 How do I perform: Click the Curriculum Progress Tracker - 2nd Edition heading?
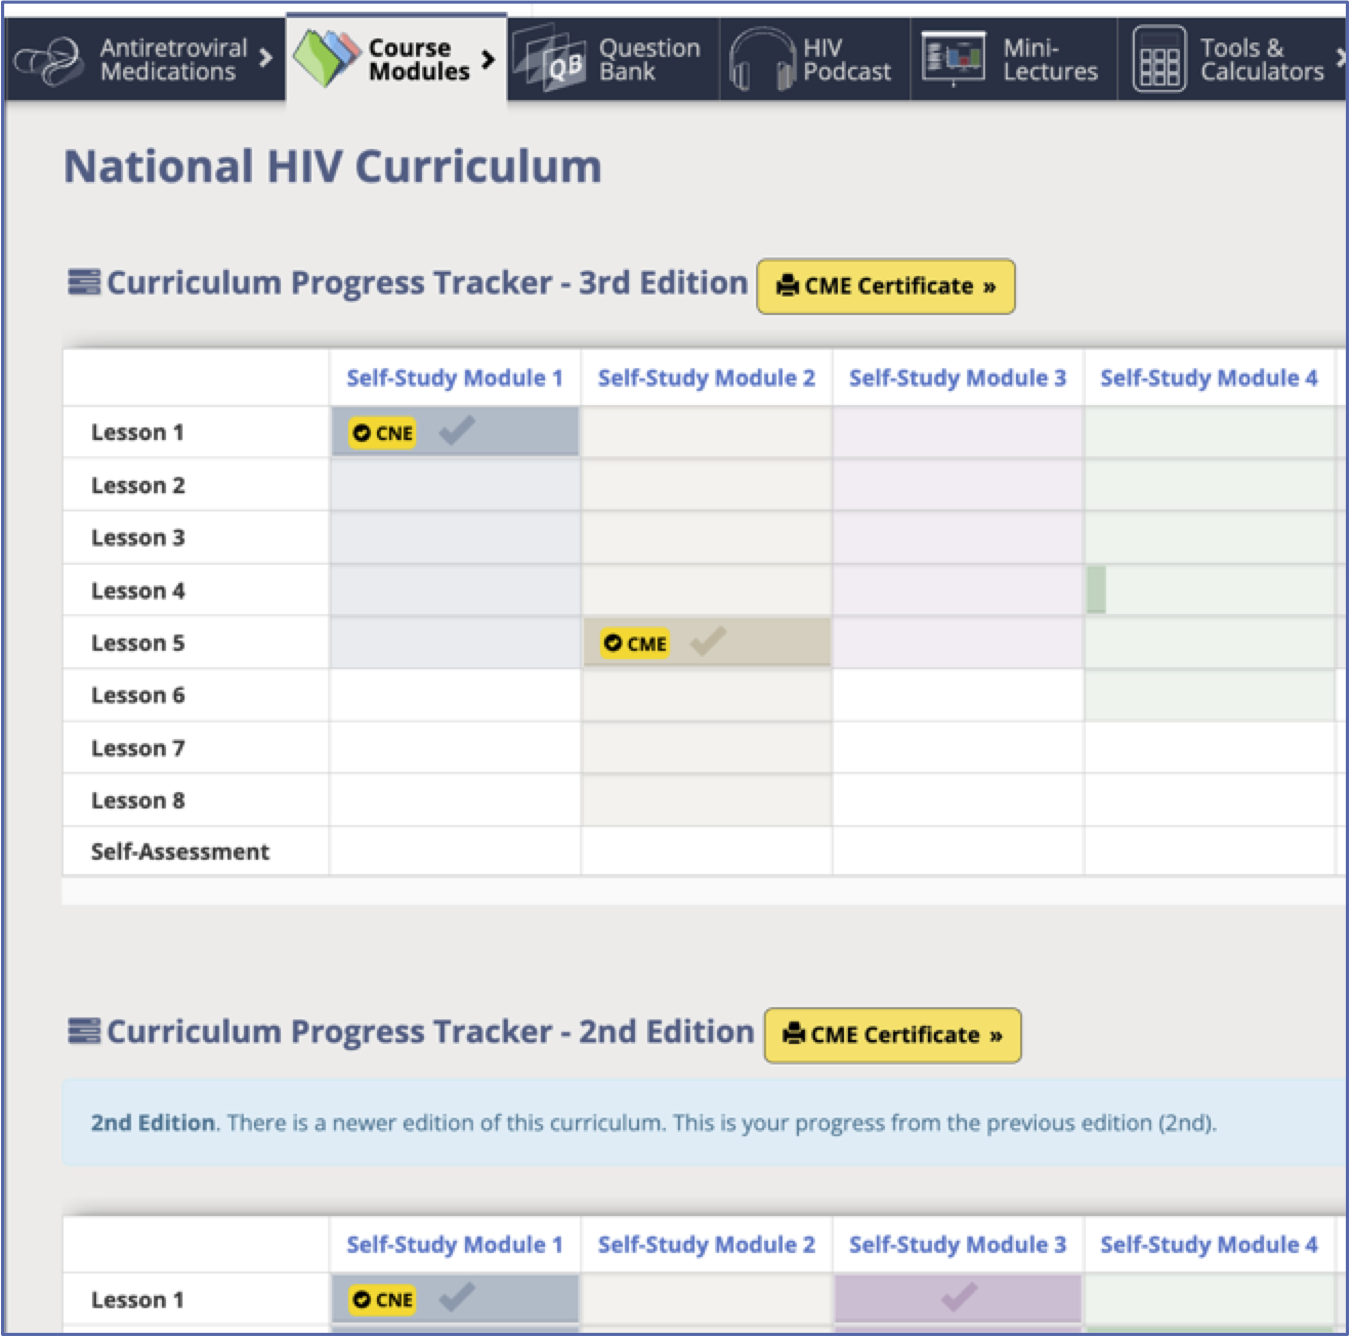pos(430,1031)
